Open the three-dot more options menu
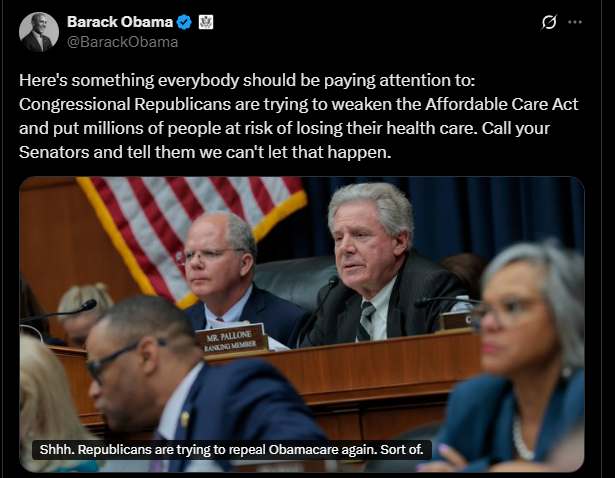This screenshot has width=615, height=478. (575, 22)
